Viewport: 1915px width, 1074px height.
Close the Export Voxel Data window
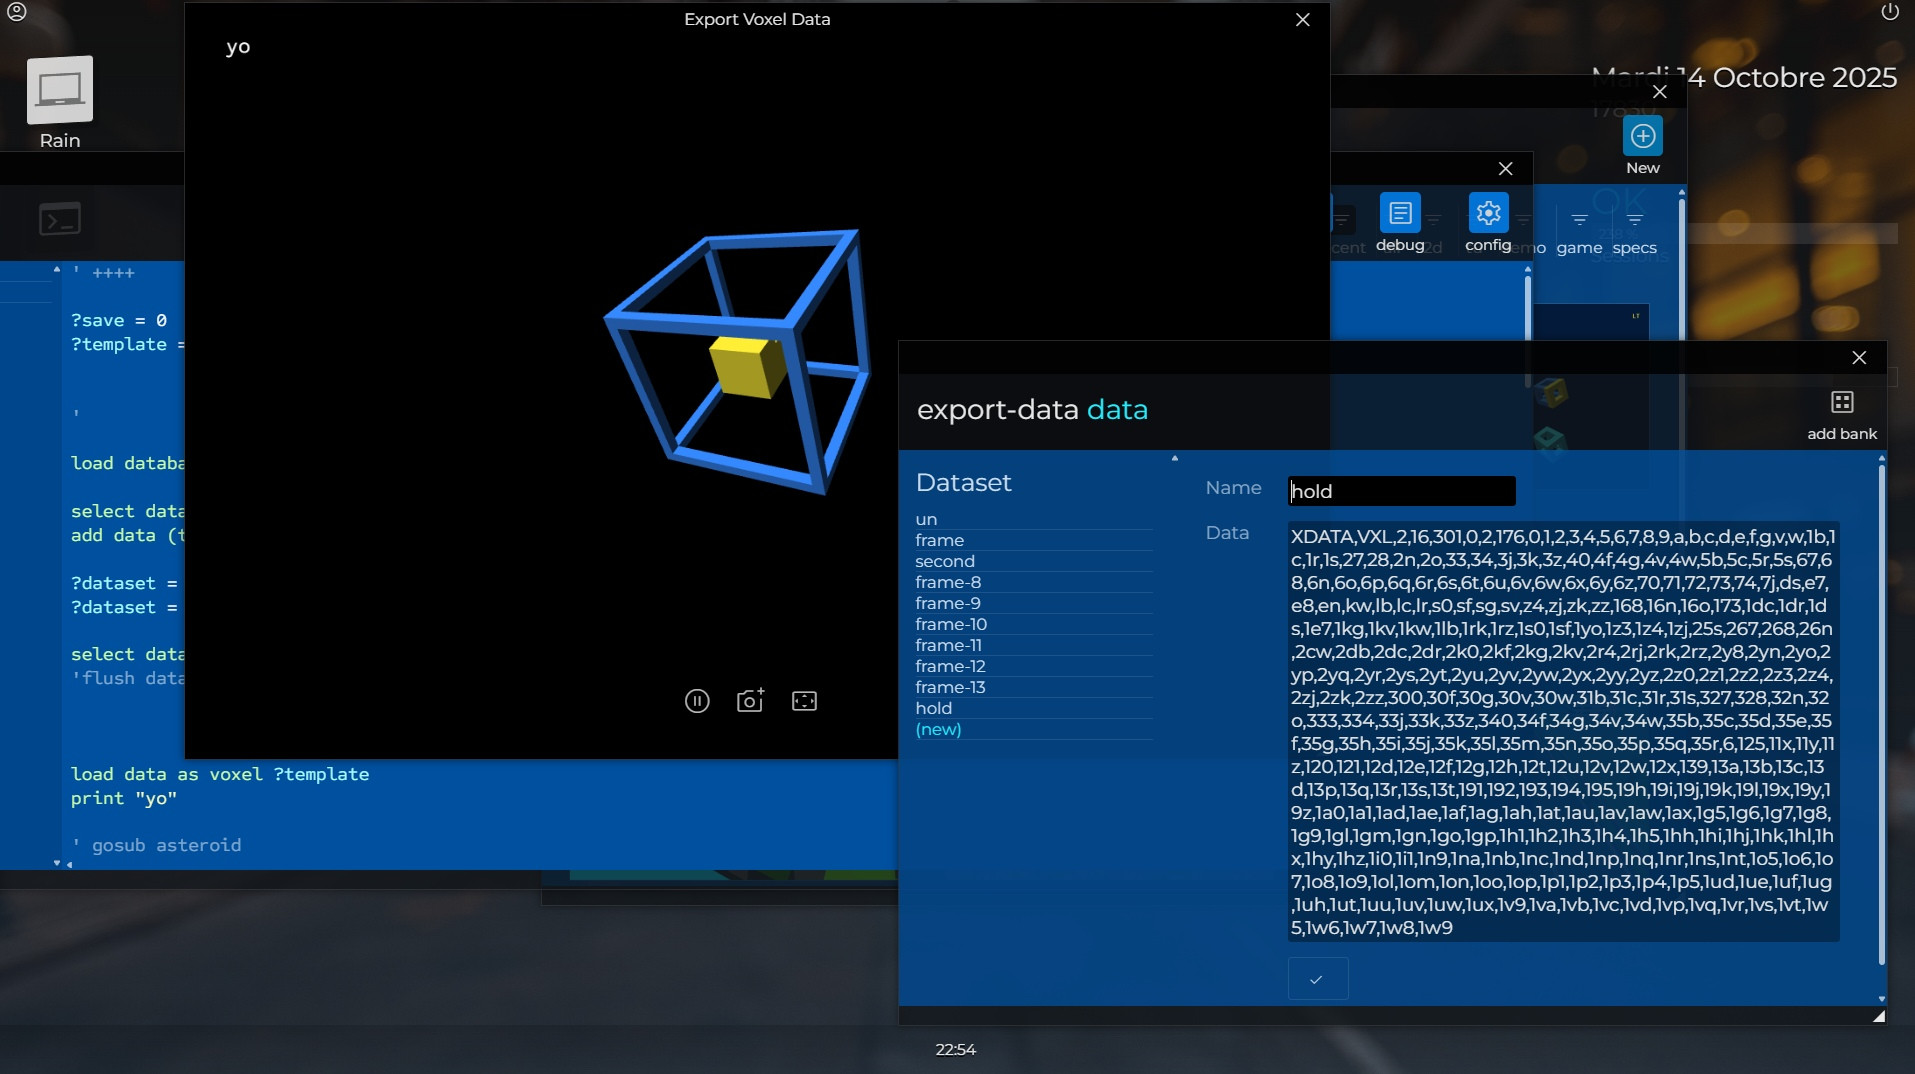point(1302,20)
